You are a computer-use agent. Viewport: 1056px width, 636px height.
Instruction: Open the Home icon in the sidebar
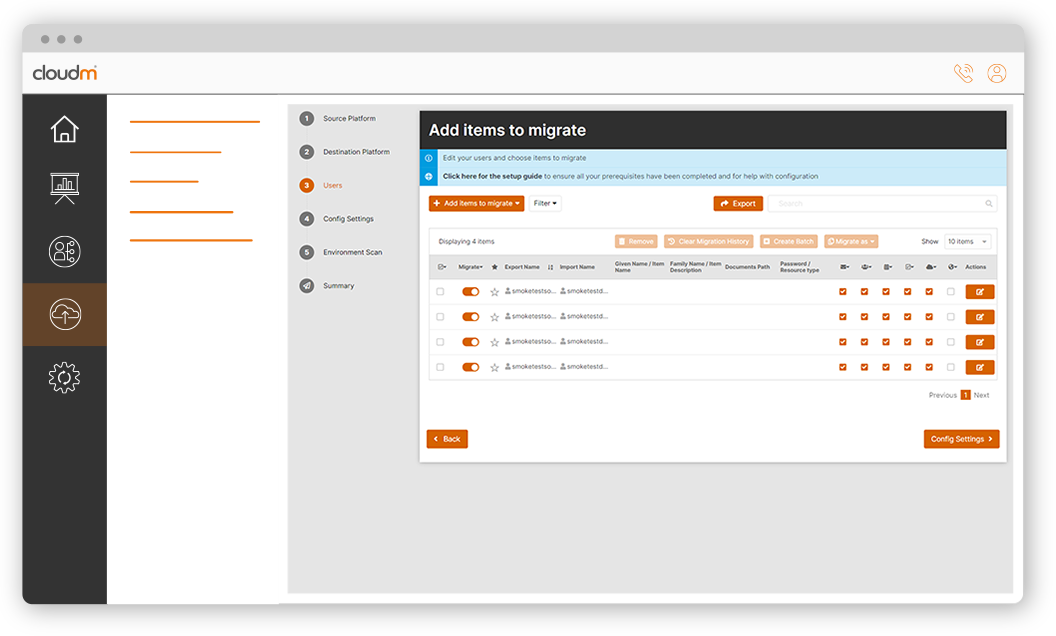64,129
